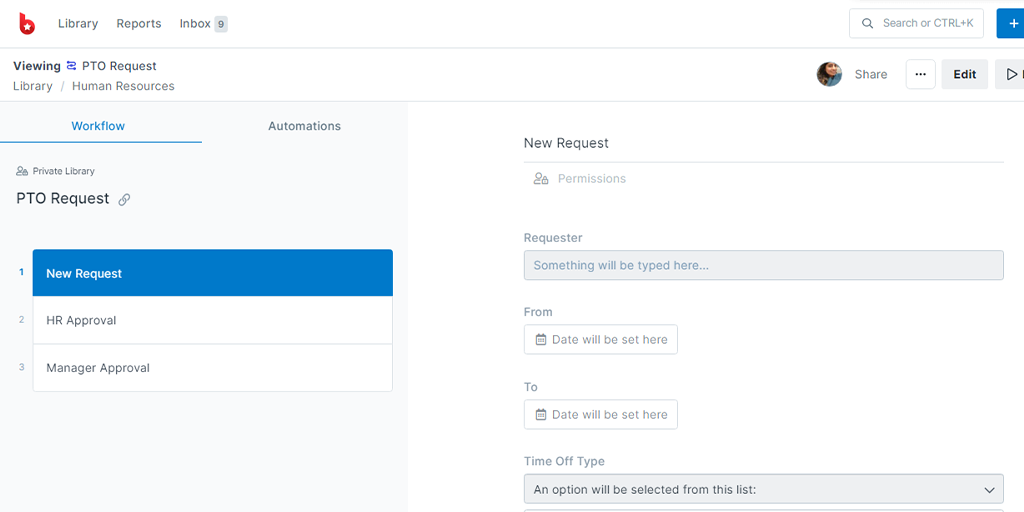
Task: Open the Time Off Type dropdown
Action: coord(763,489)
